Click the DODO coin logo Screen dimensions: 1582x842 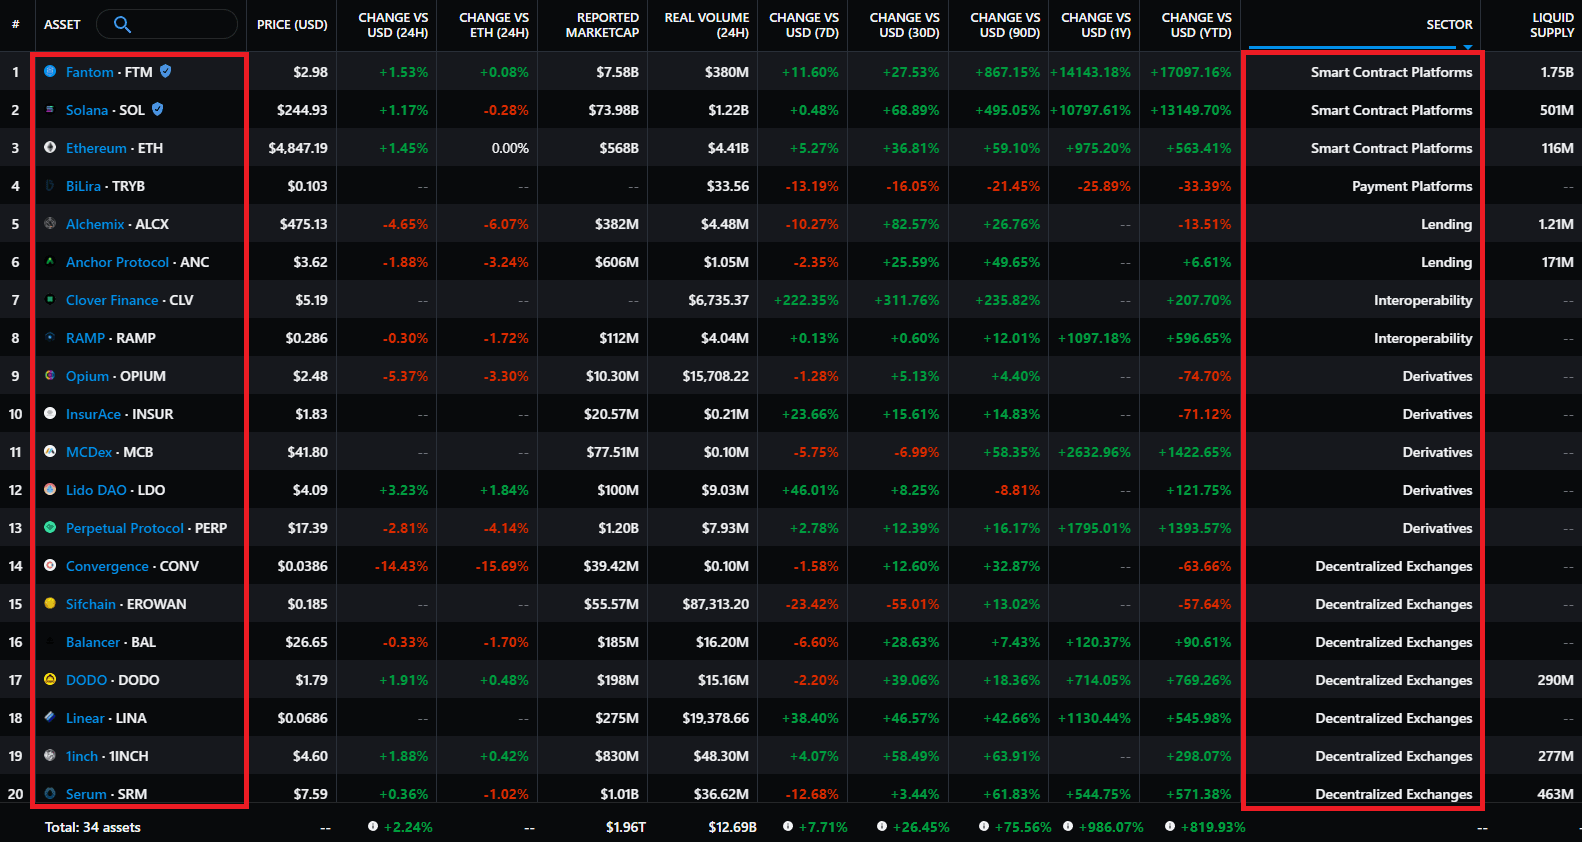pyautogui.click(x=50, y=680)
